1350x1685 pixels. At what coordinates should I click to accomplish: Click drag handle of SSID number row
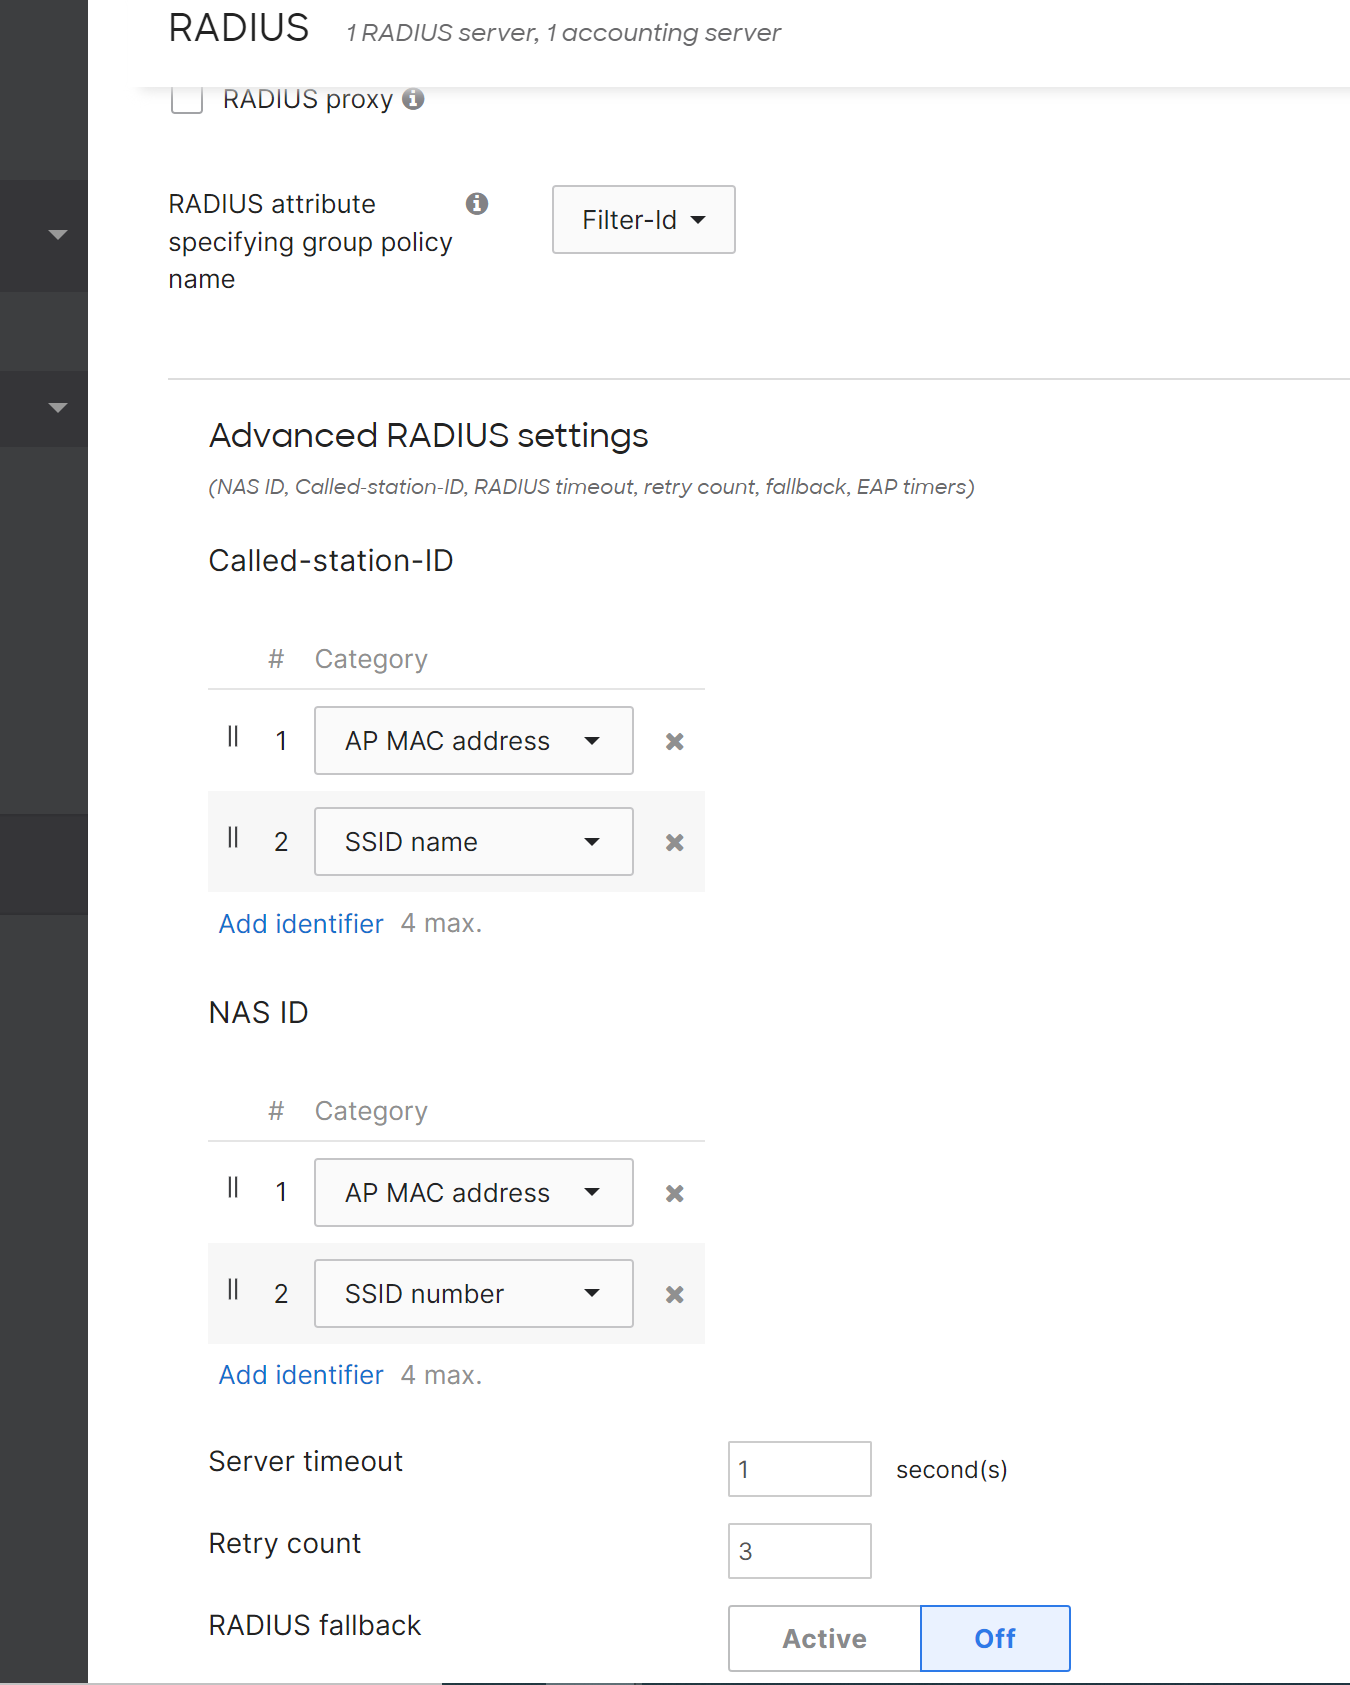click(233, 1290)
